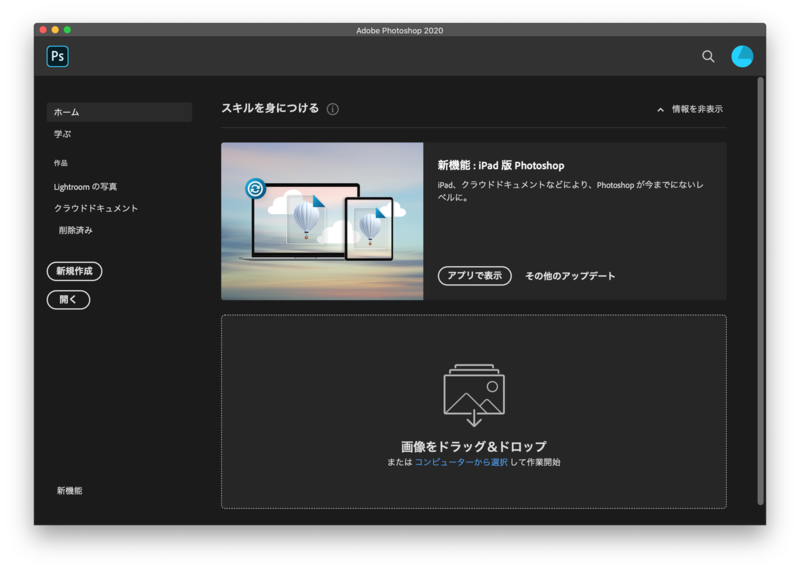The width and height of the screenshot is (800, 570).
Task: Open 新機能 at the sidebar bottom
Action: 69,491
